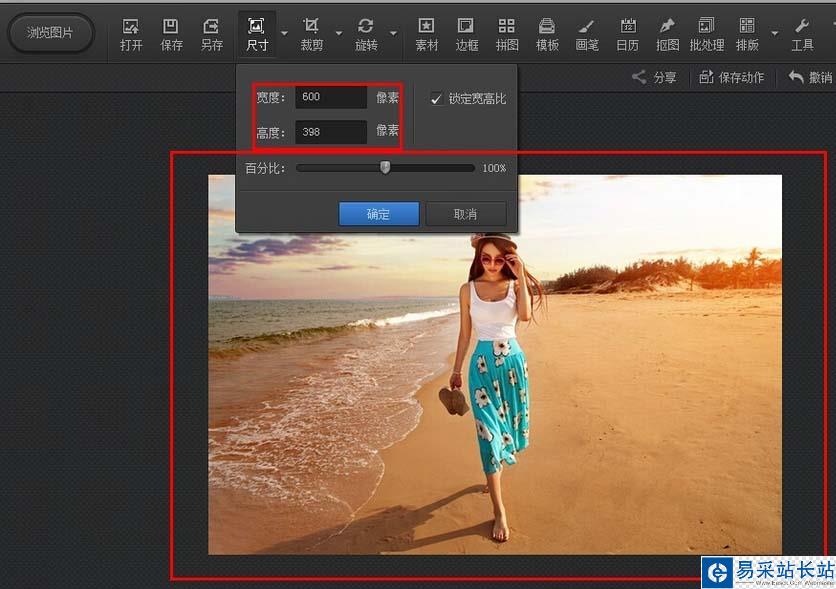Expand the dropdown arrow beside 尺寸
This screenshot has height=589, width=836.
[x=284, y=33]
